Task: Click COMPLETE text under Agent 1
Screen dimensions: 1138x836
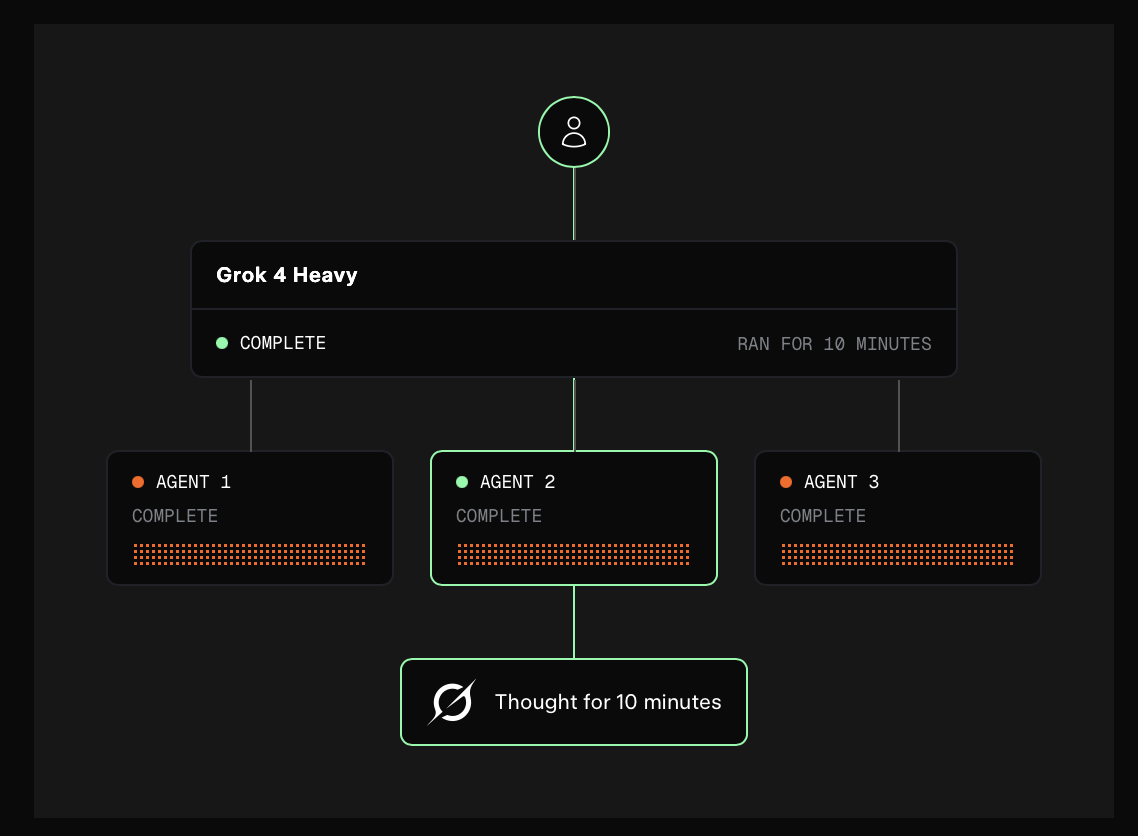Action: 175,516
